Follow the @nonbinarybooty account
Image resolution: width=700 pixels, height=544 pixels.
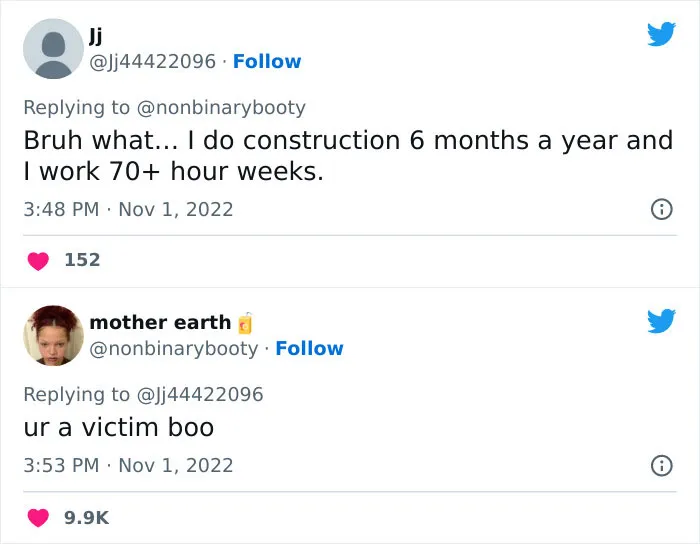[309, 349]
